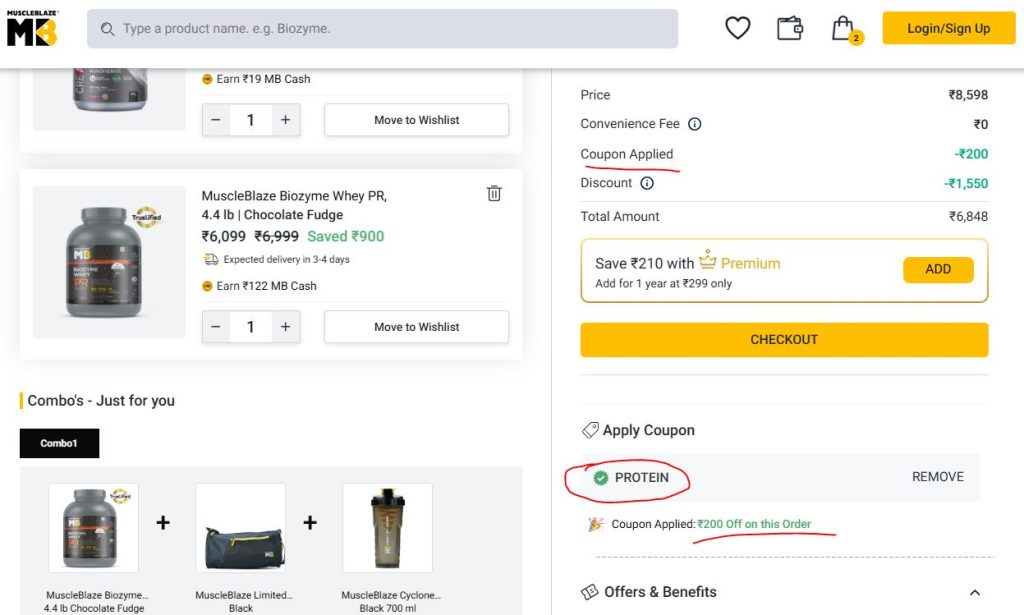Click the ₹200 Off on this Order text

[754, 524]
